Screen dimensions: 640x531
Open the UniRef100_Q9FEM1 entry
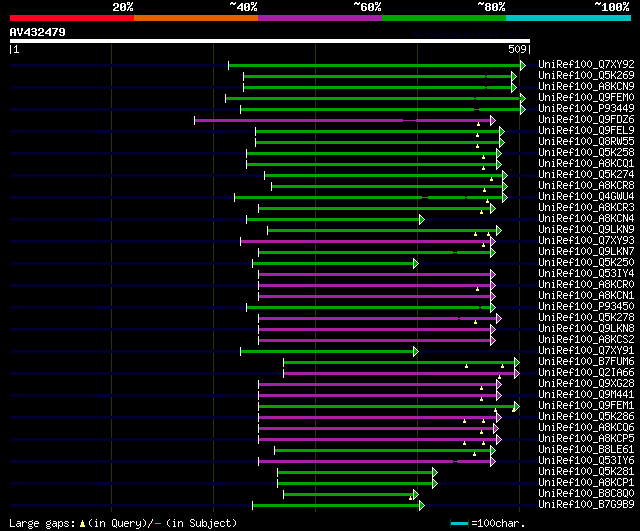click(x=586, y=406)
